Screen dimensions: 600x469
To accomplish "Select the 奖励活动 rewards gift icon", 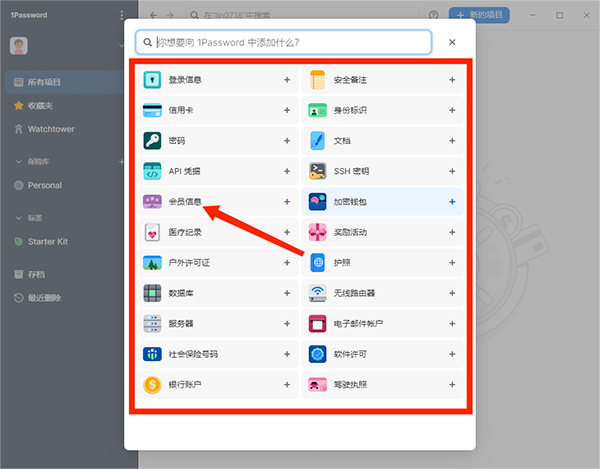I will point(317,232).
